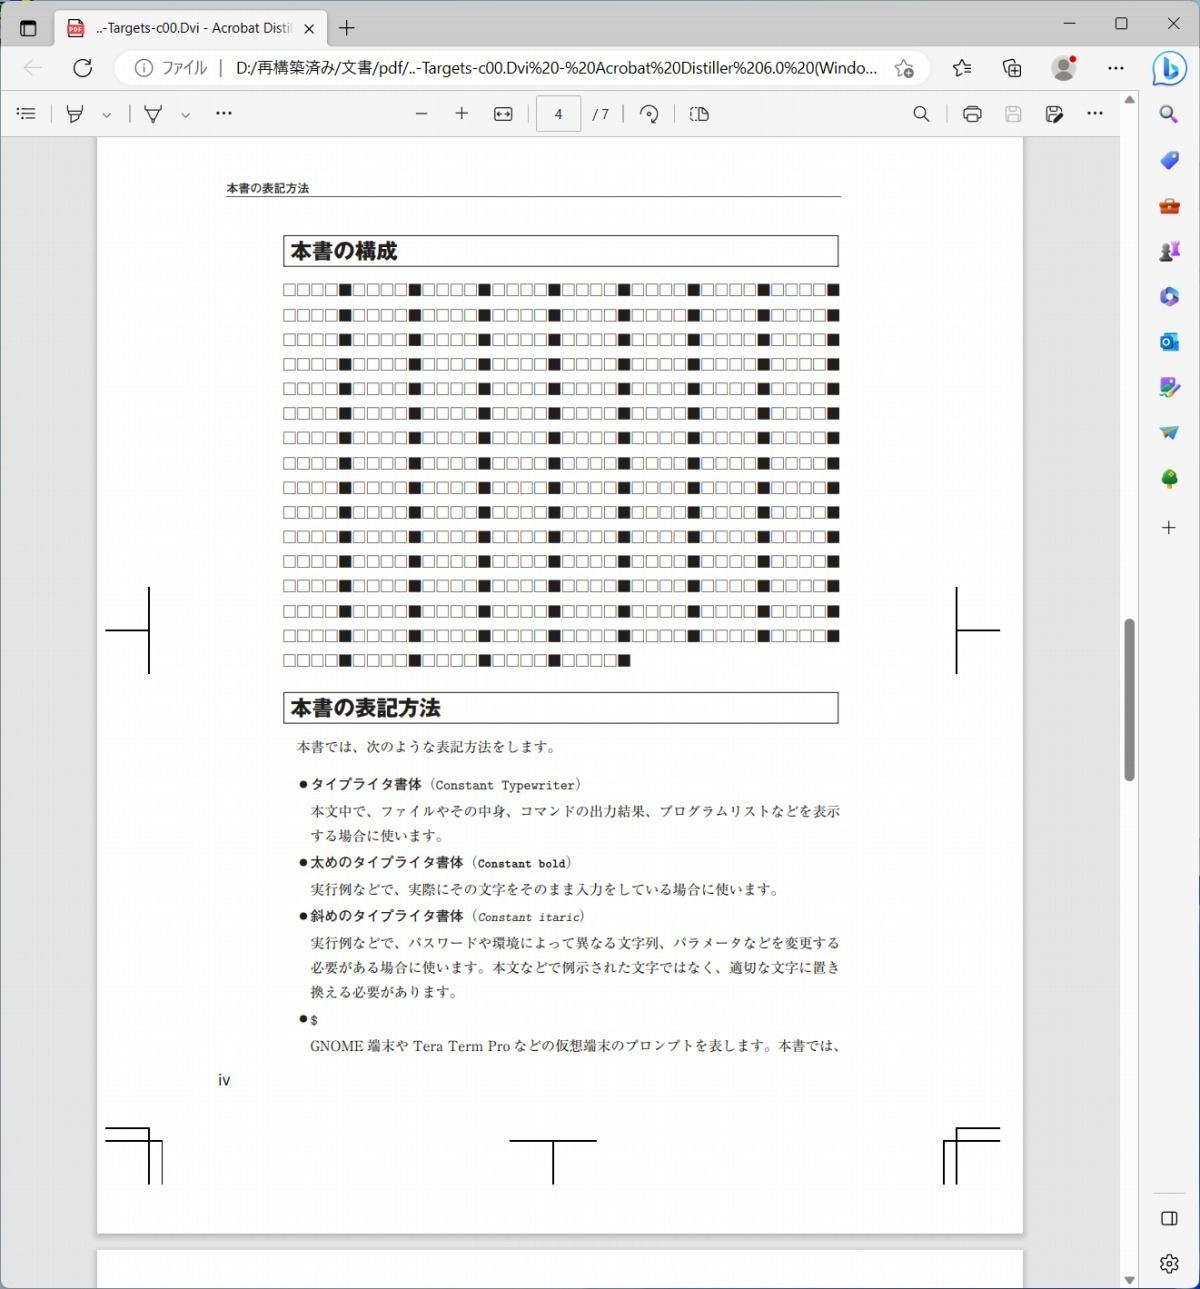Image resolution: width=1200 pixels, height=1289 pixels.
Task: Open sidebar Search icon
Action: [1169, 114]
